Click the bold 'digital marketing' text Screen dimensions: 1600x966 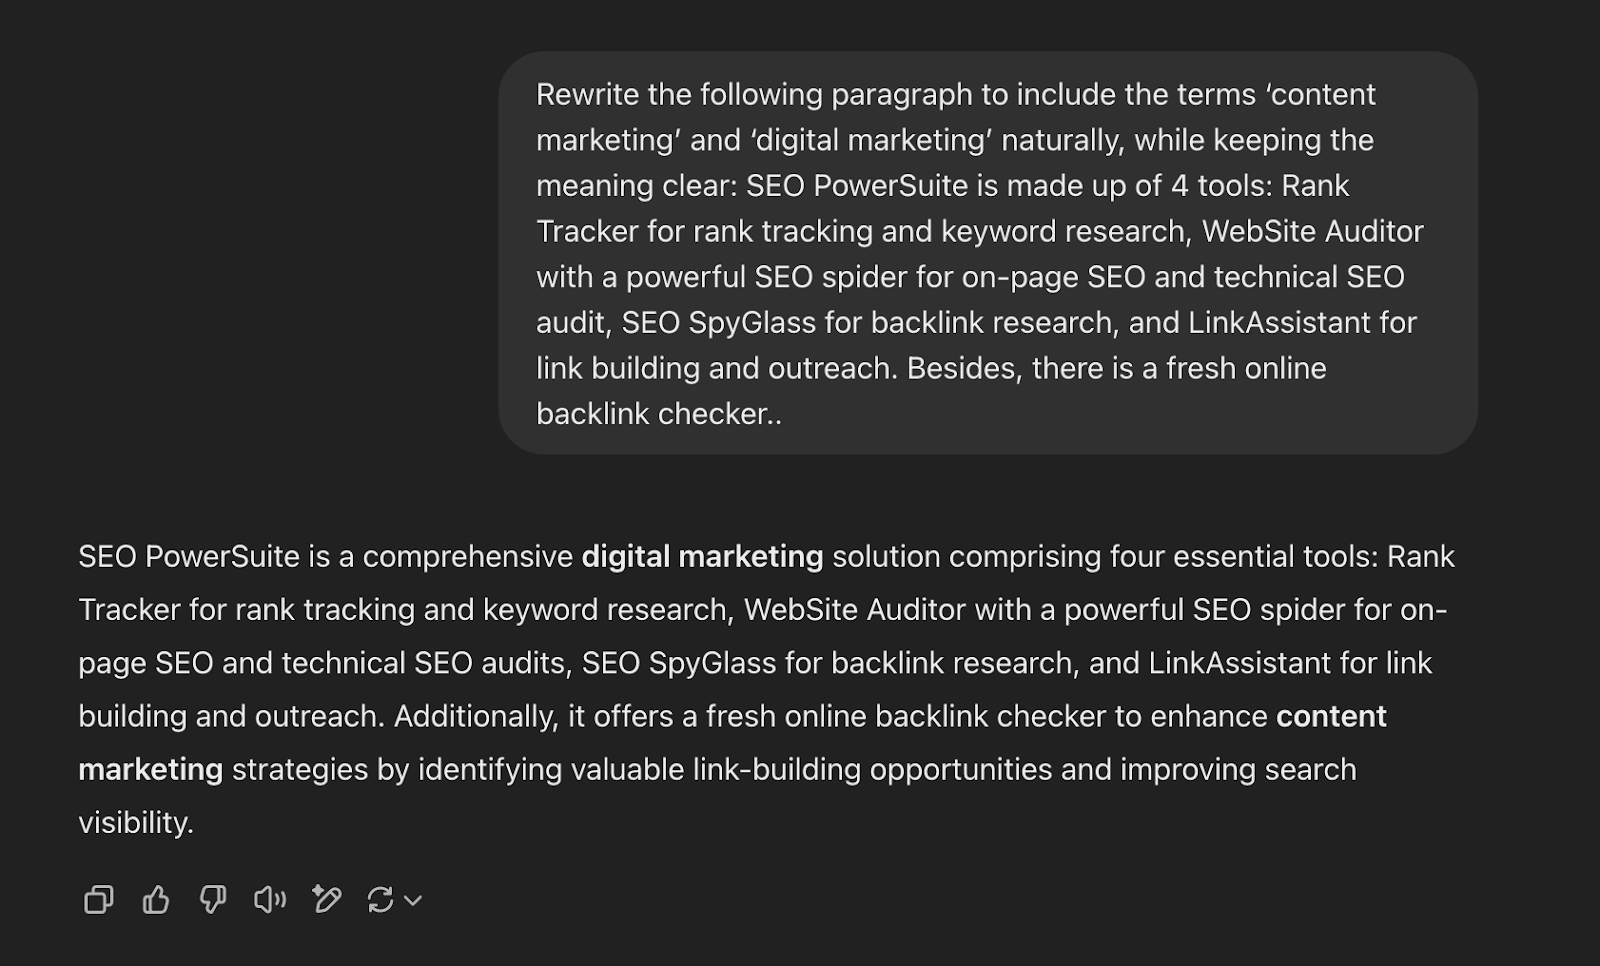(702, 557)
